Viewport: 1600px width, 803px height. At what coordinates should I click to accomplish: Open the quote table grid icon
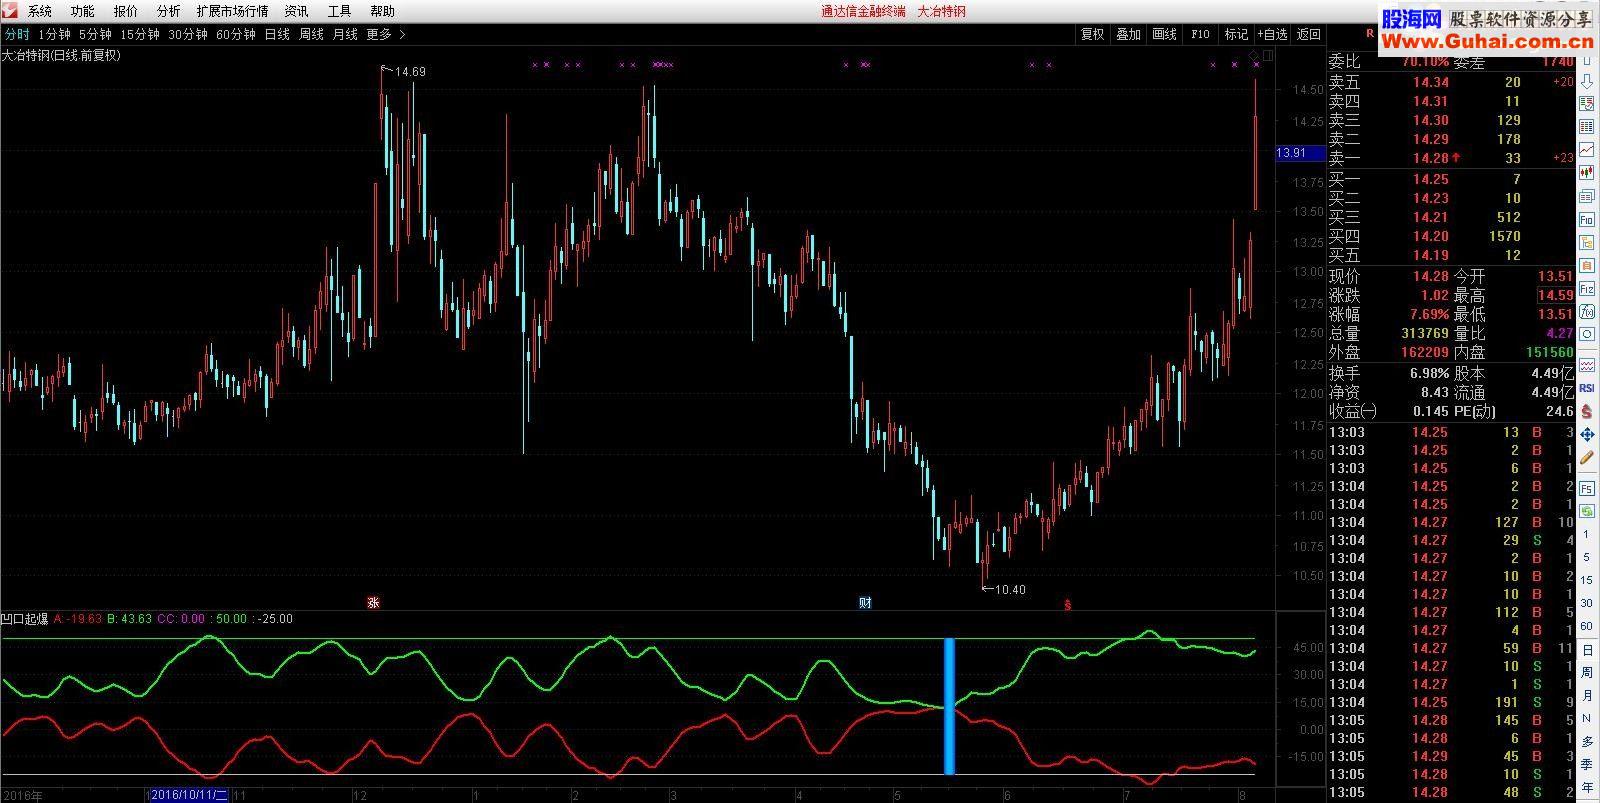[1587, 126]
